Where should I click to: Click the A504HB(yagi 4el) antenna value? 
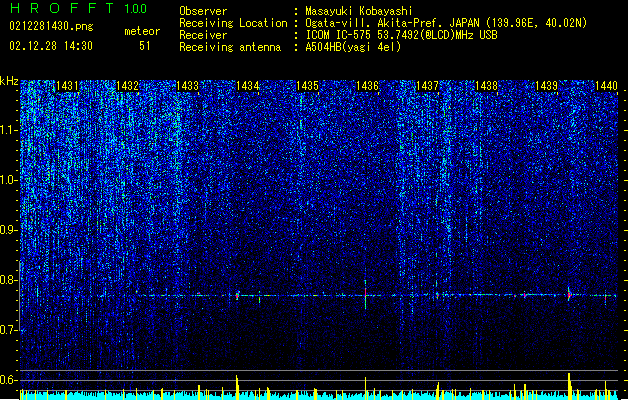(x=353, y=47)
